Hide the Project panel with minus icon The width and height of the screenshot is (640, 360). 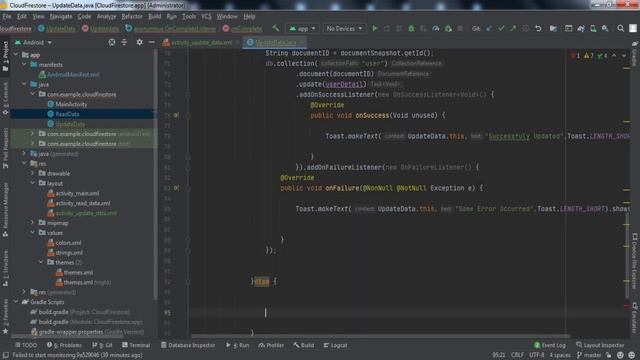click(151, 42)
